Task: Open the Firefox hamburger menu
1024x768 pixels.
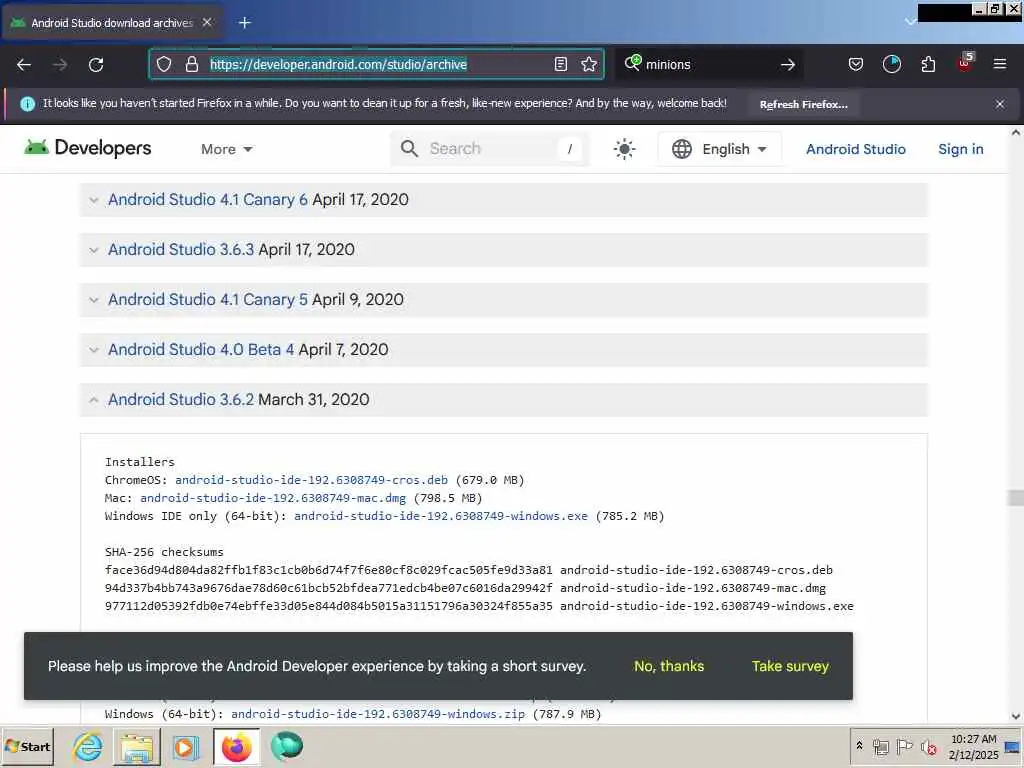Action: pos(1000,64)
